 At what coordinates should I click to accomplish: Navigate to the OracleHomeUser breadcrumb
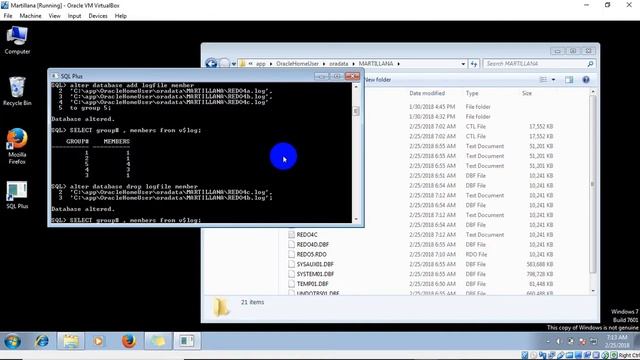point(297,64)
